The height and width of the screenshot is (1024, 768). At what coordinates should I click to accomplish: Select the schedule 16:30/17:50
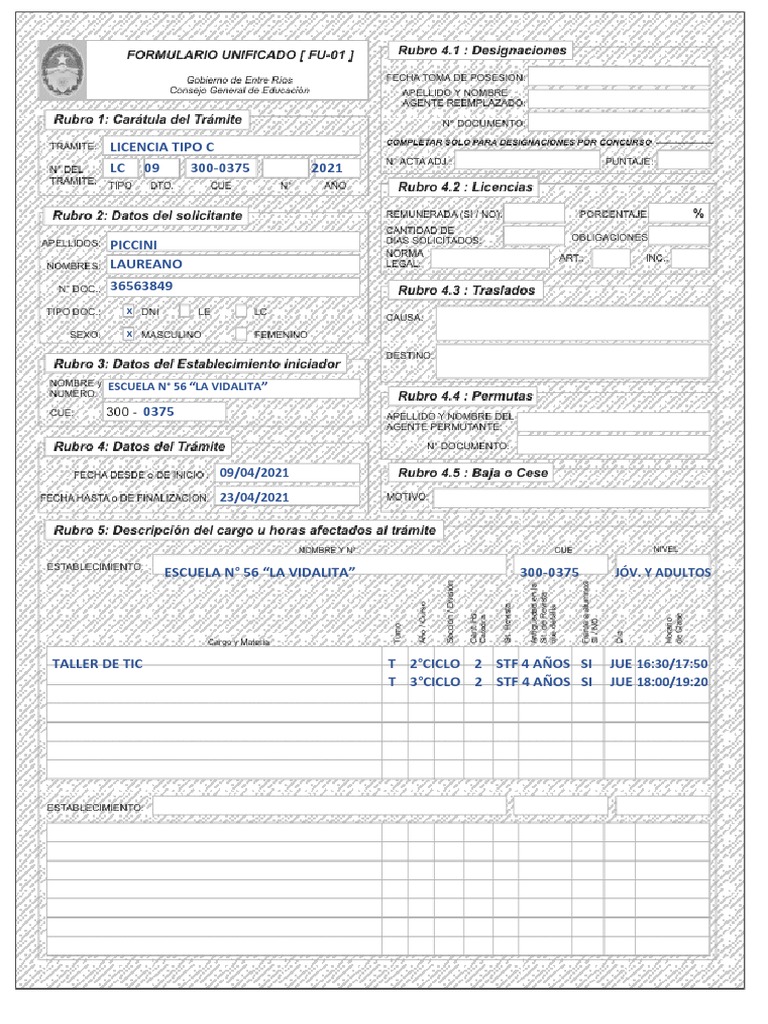pyautogui.click(x=672, y=664)
